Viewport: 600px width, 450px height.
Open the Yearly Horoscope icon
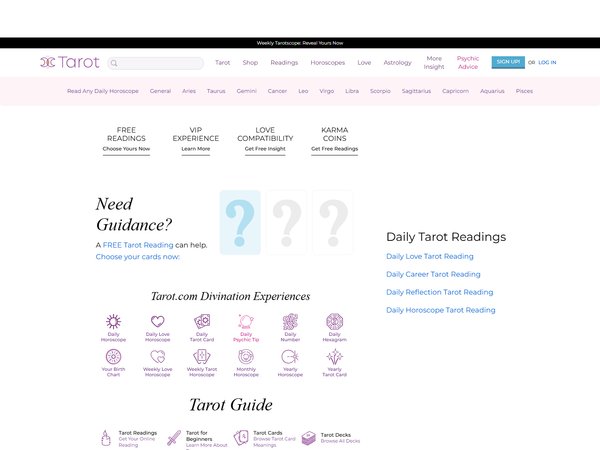coord(290,357)
